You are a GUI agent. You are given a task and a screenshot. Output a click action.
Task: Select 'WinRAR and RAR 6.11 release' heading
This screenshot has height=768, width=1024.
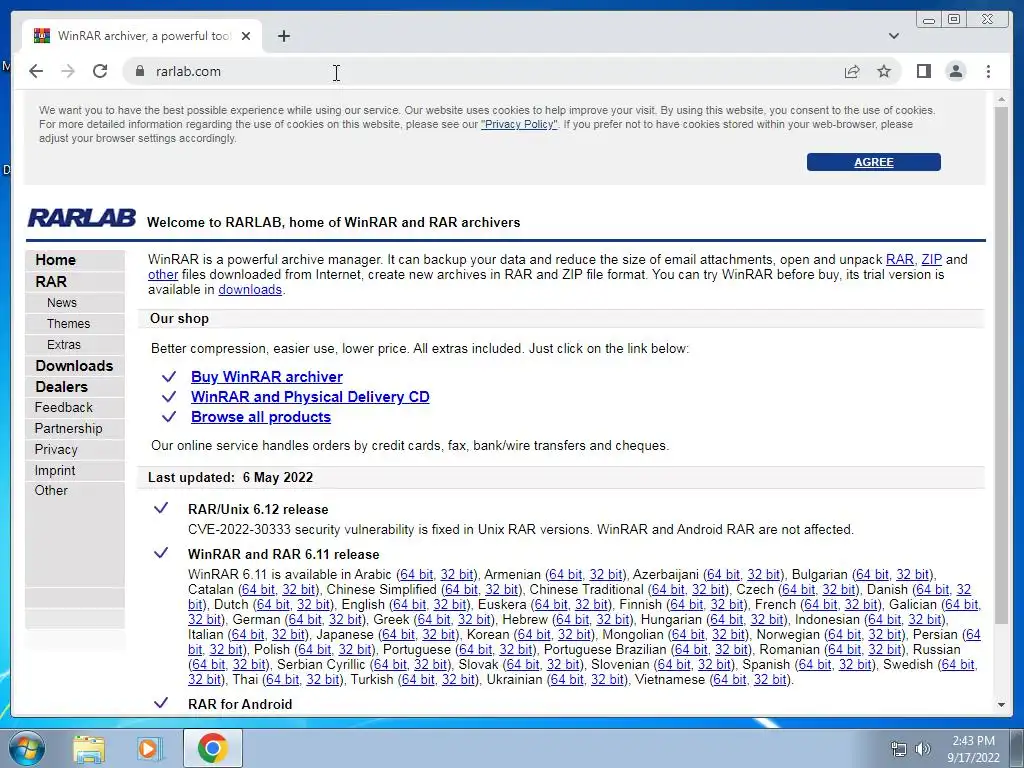(x=283, y=554)
